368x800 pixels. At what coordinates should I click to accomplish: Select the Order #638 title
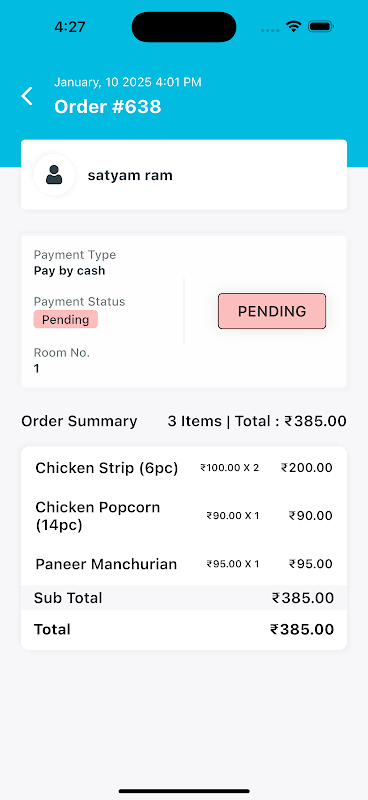108,107
